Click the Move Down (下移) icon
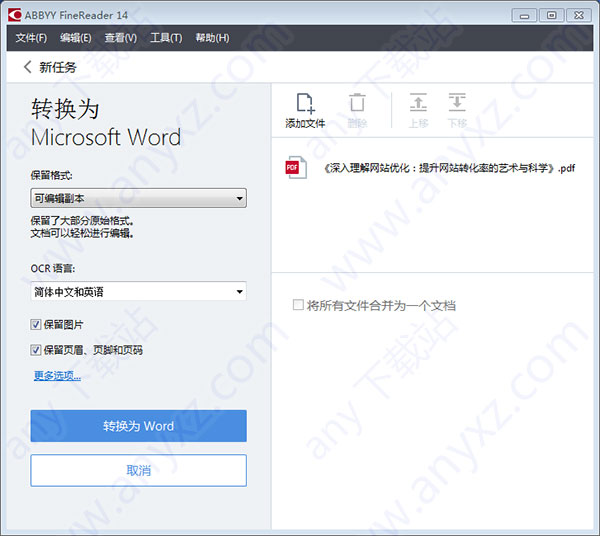The height and width of the screenshot is (536, 600). tap(457, 103)
